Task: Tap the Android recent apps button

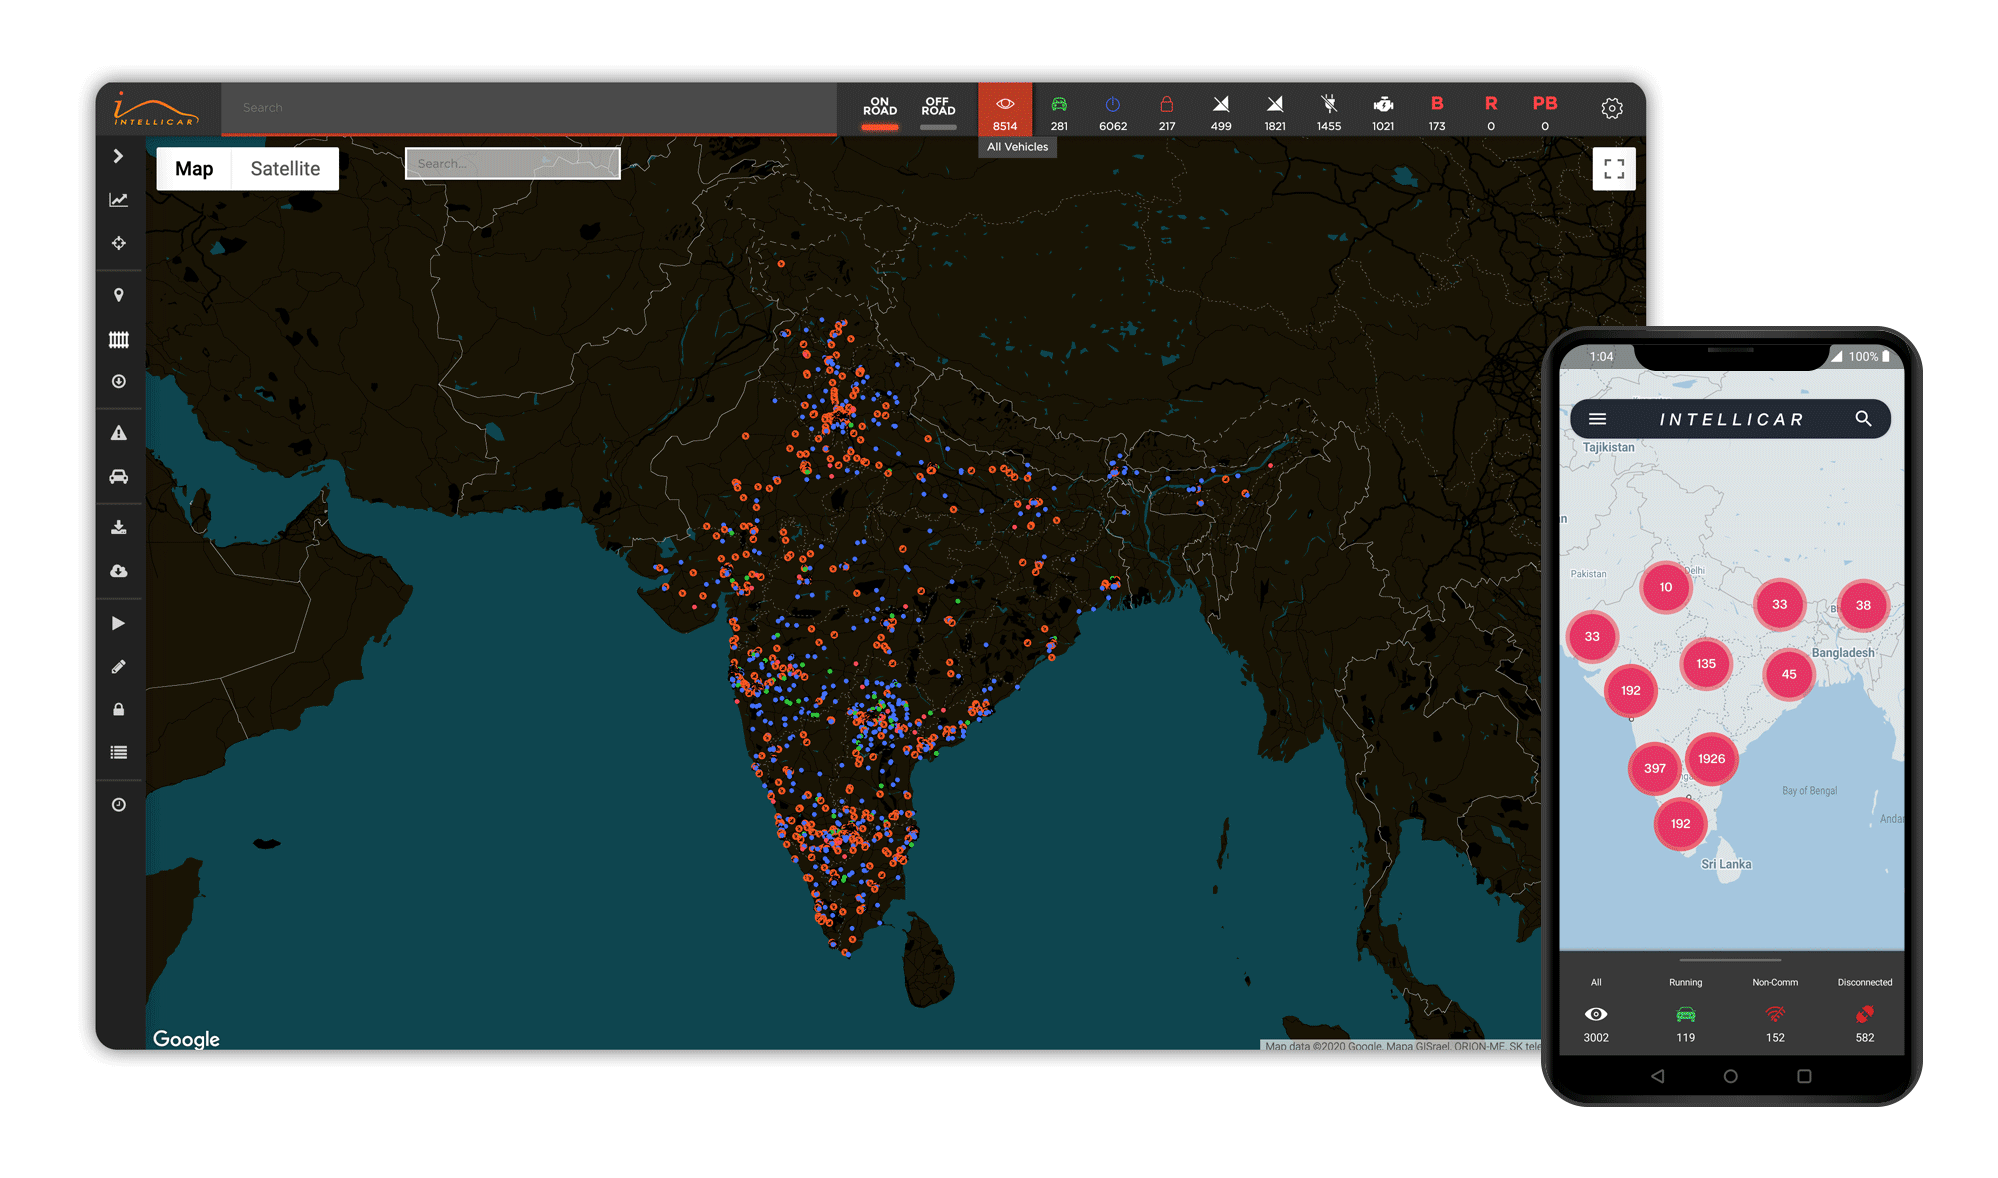Action: 1804,1076
